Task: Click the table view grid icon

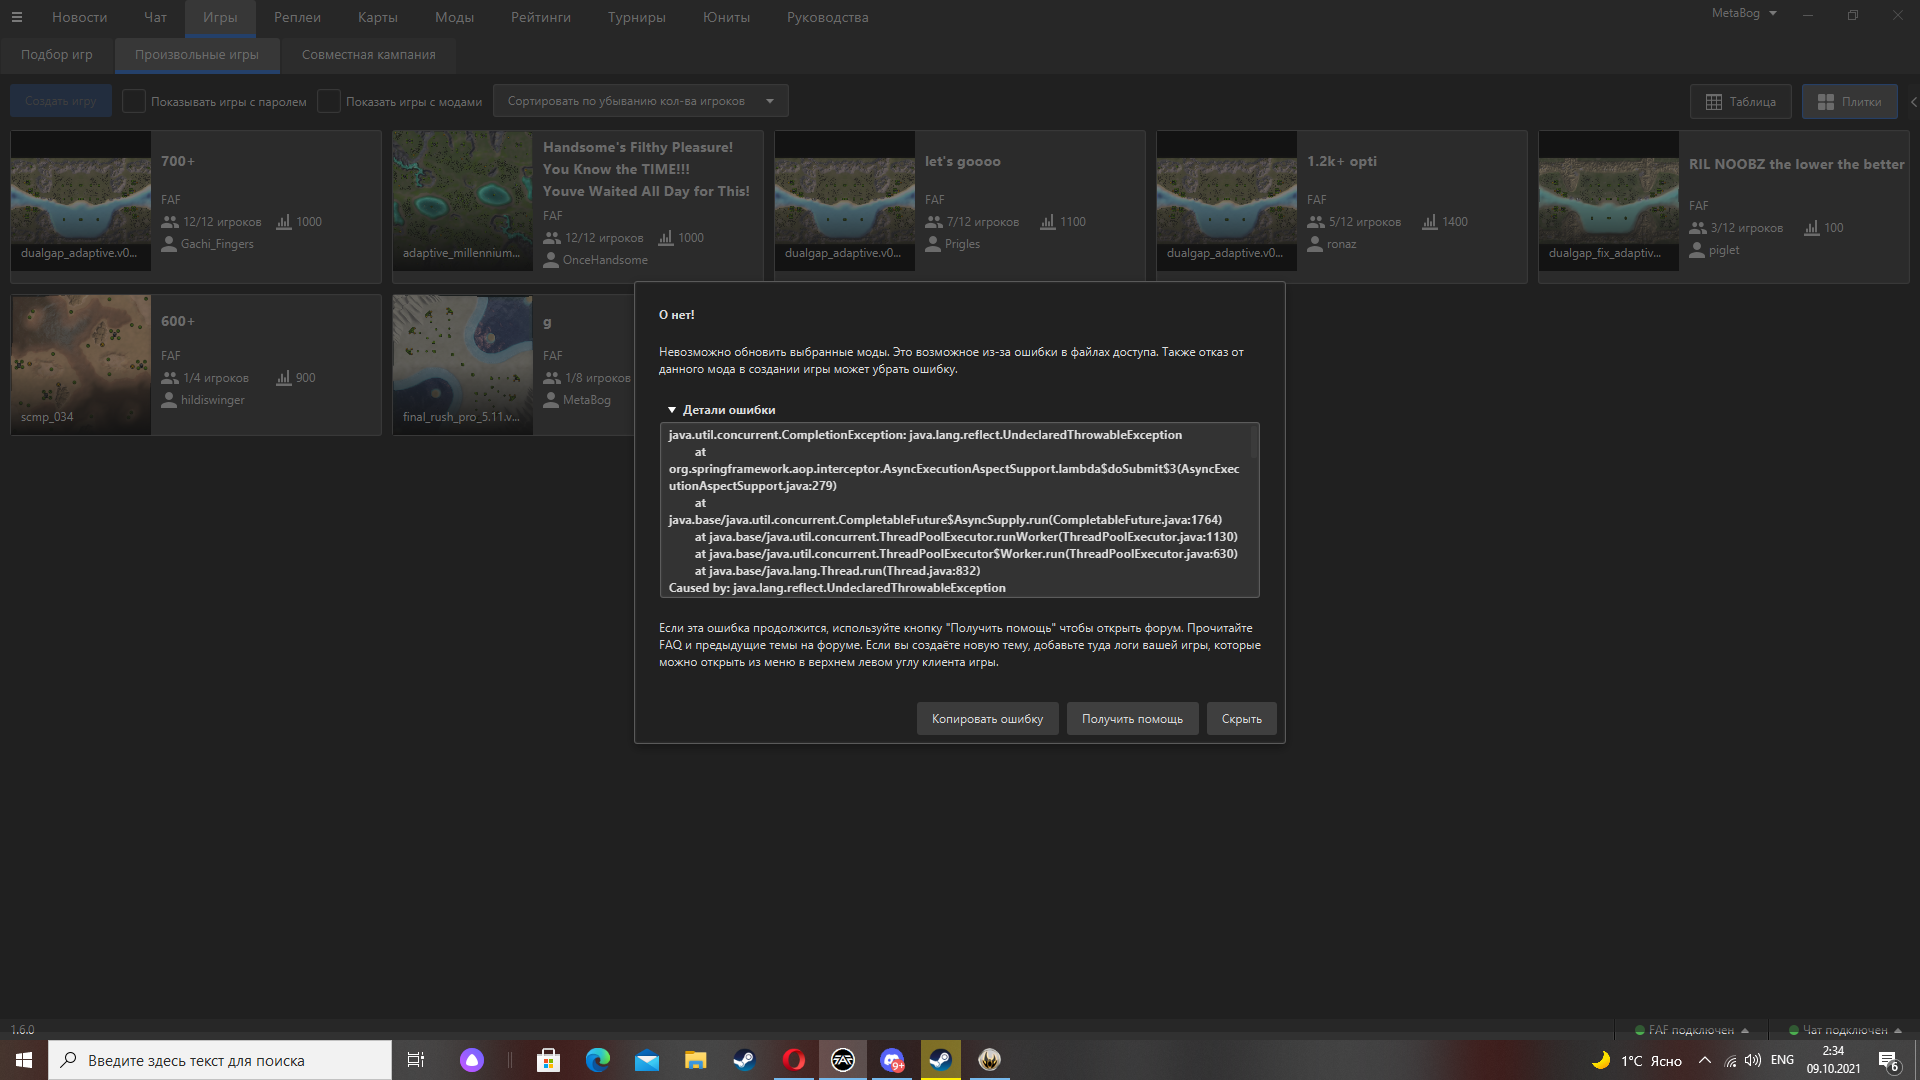Action: pos(1714,102)
